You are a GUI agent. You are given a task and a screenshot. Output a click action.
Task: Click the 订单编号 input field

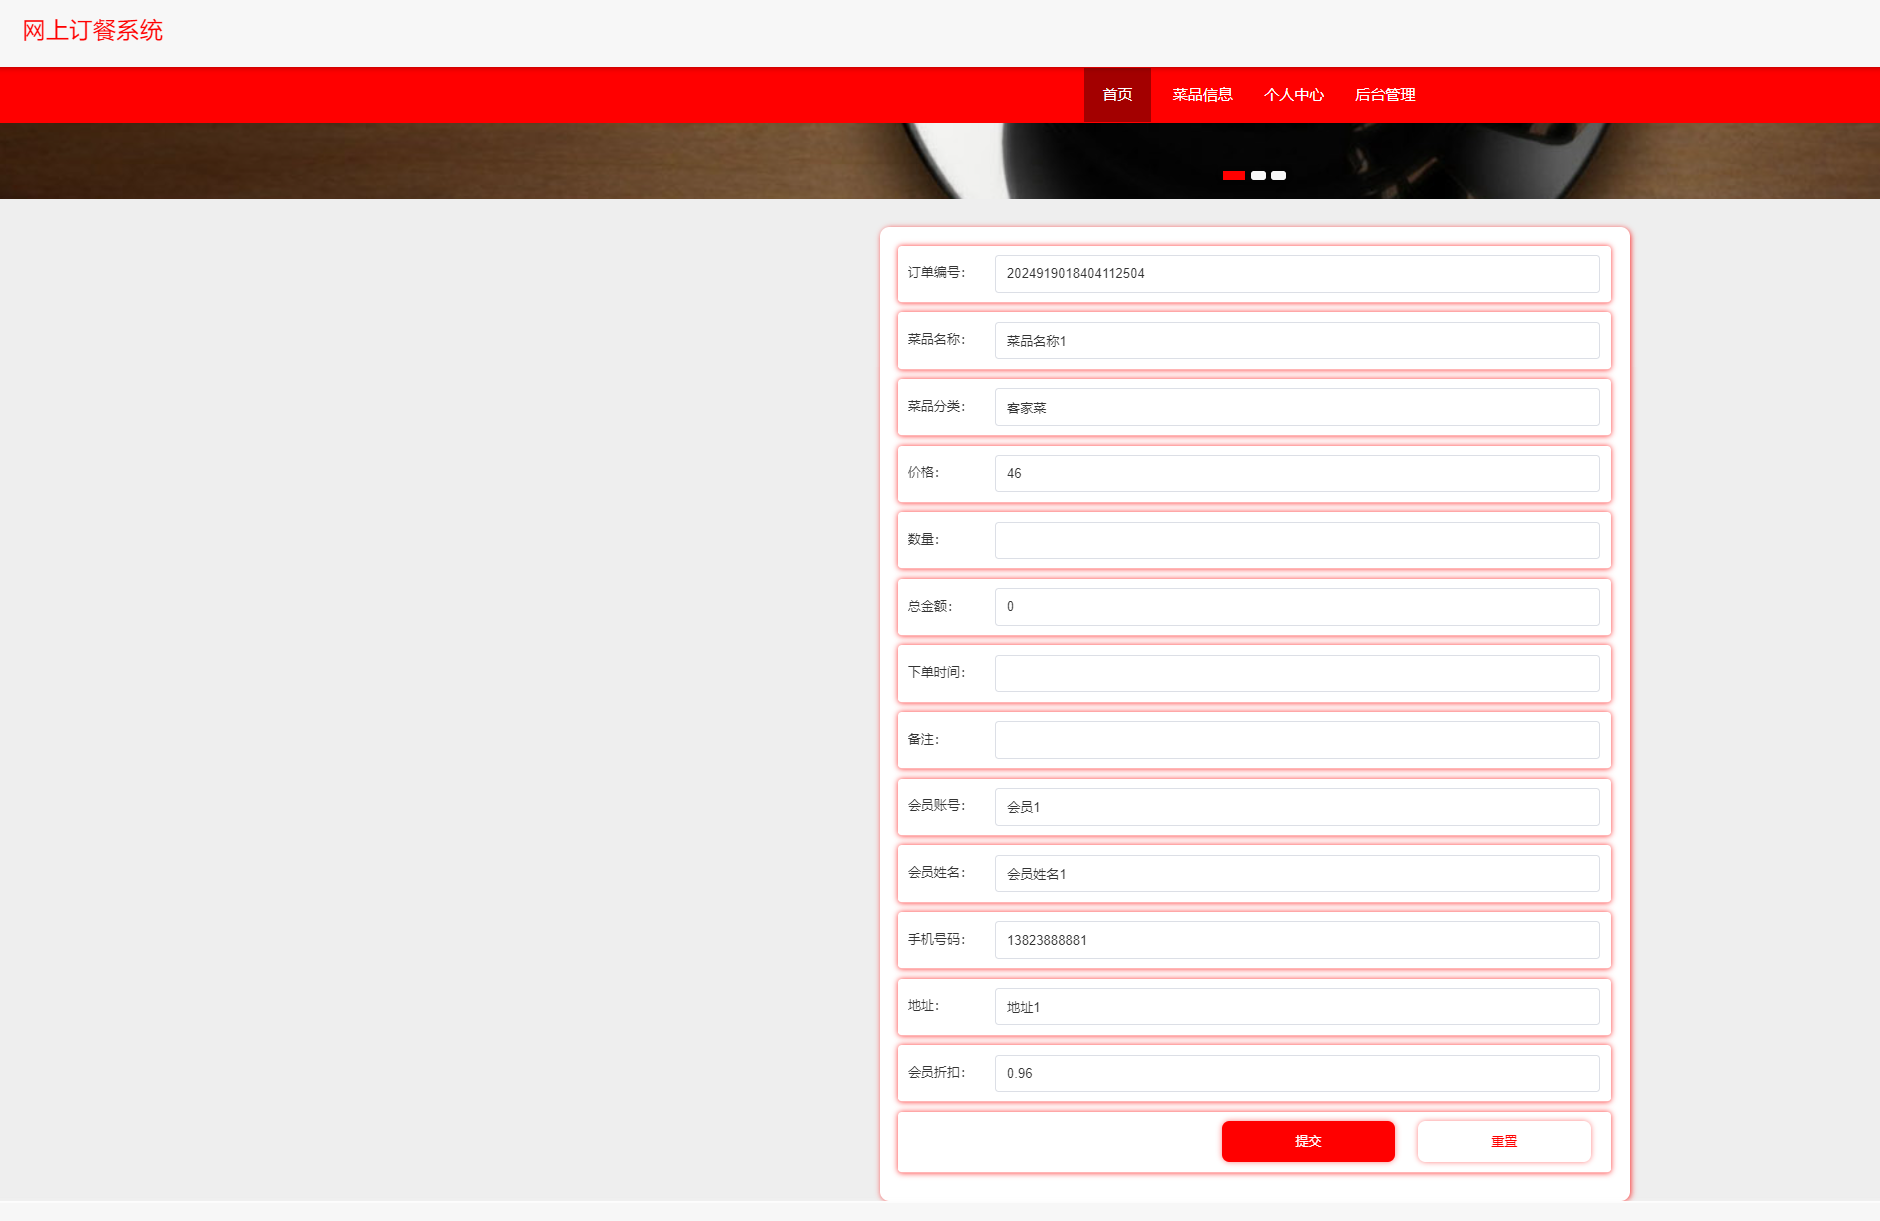point(1296,274)
